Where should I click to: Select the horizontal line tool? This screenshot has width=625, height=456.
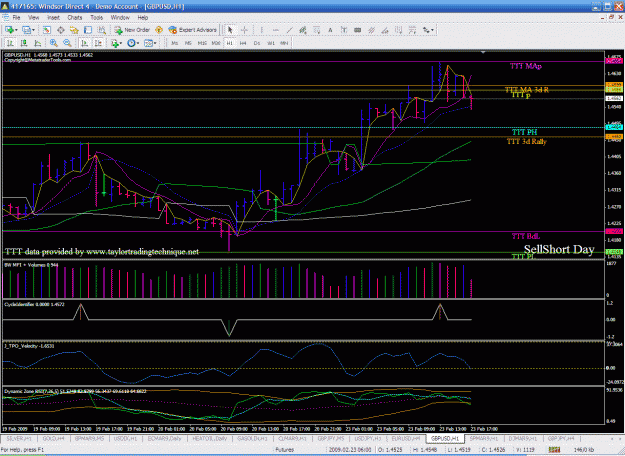(x=275, y=30)
